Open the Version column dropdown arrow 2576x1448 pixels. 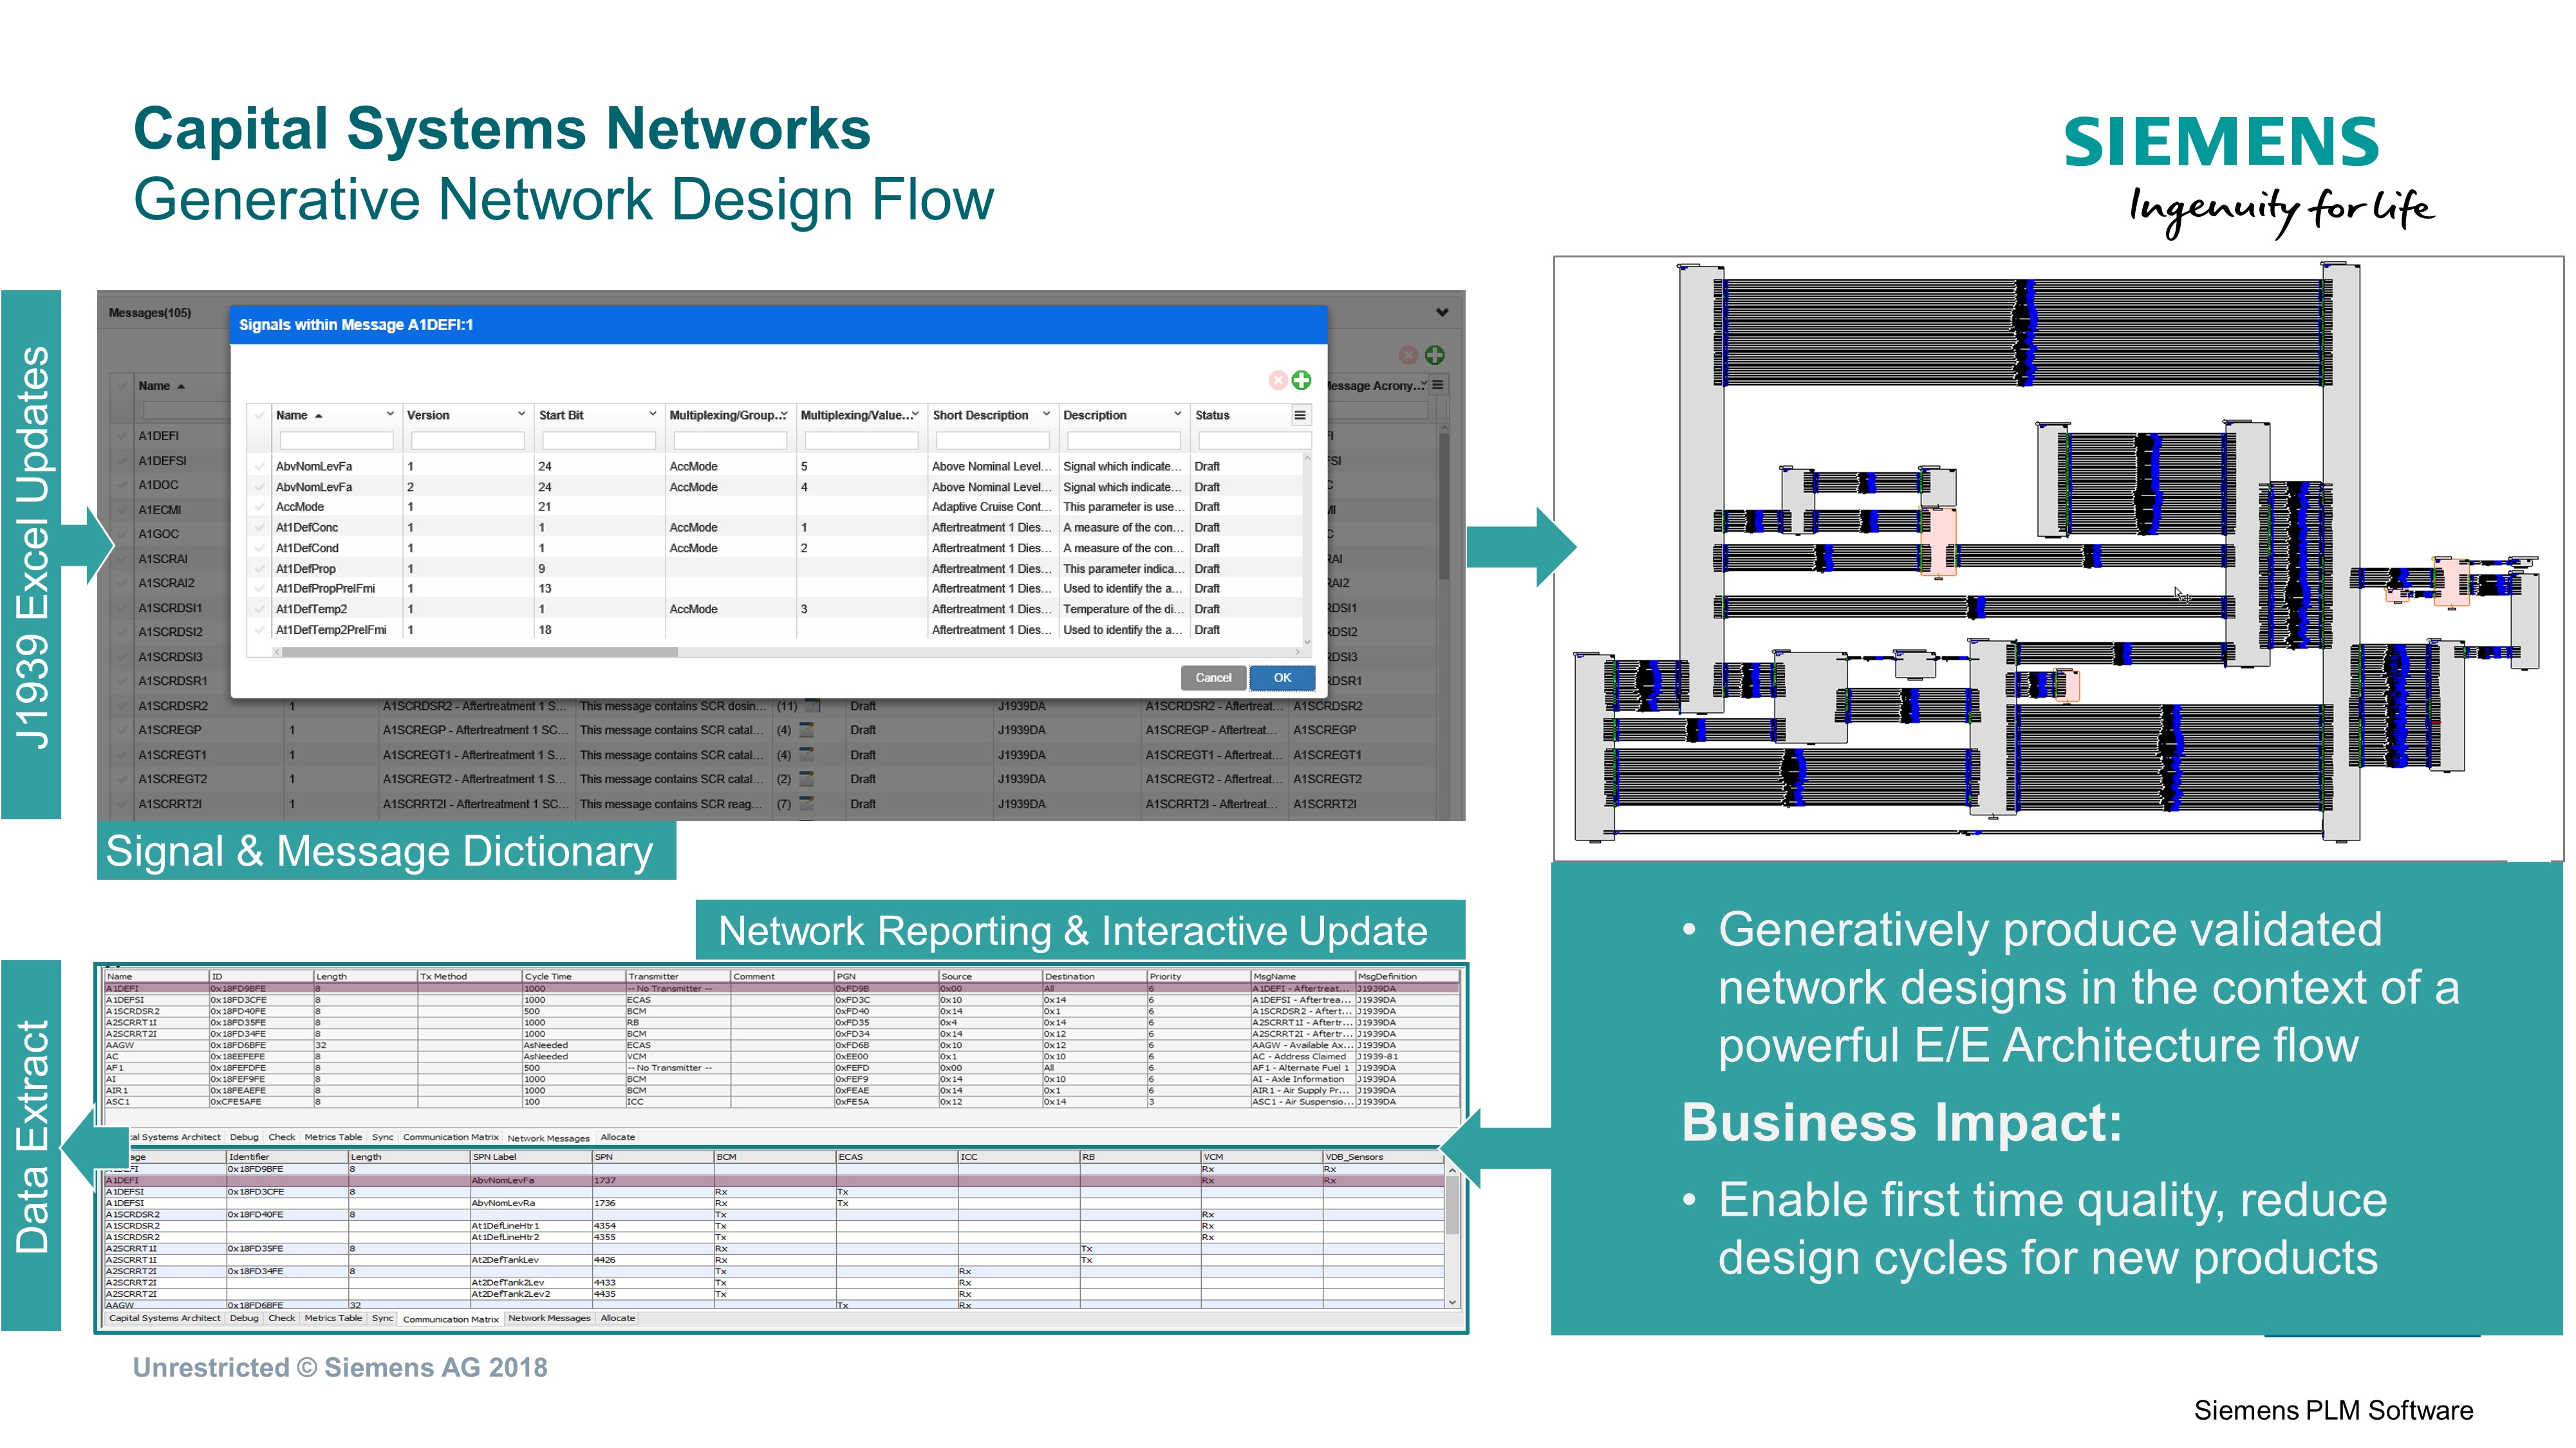click(521, 414)
